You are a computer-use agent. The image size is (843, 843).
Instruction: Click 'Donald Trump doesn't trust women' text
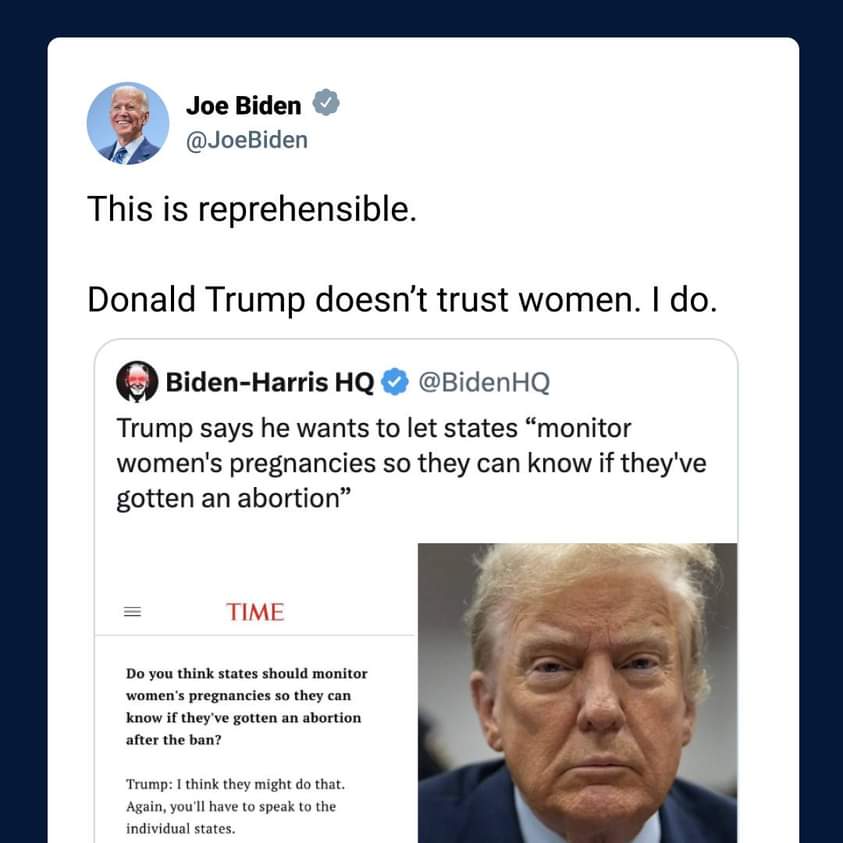pyautogui.click(x=360, y=299)
